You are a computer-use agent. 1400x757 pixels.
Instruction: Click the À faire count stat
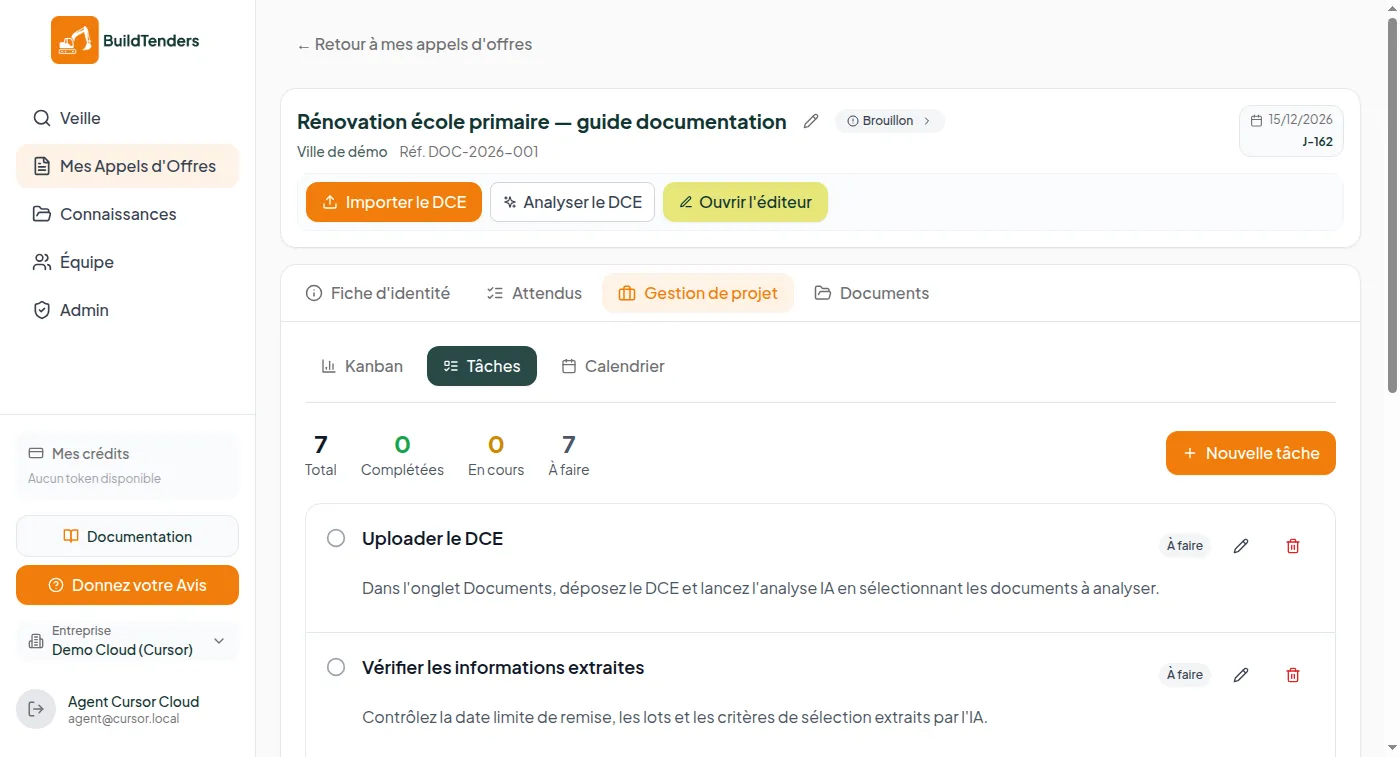click(x=569, y=455)
